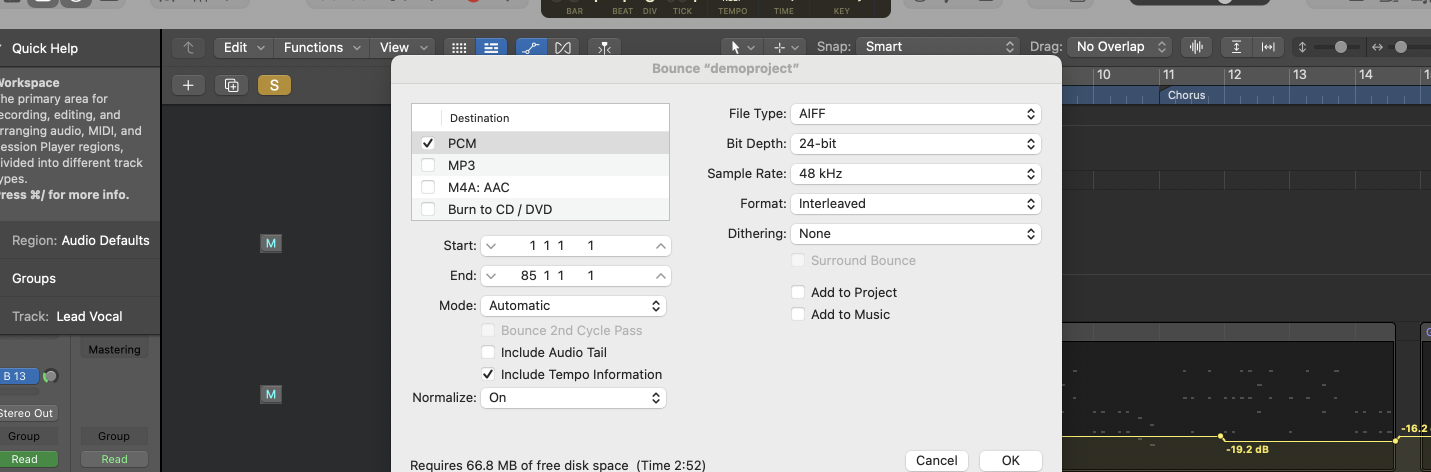
Task: Enable the Add to Project checkbox
Action: point(798,292)
